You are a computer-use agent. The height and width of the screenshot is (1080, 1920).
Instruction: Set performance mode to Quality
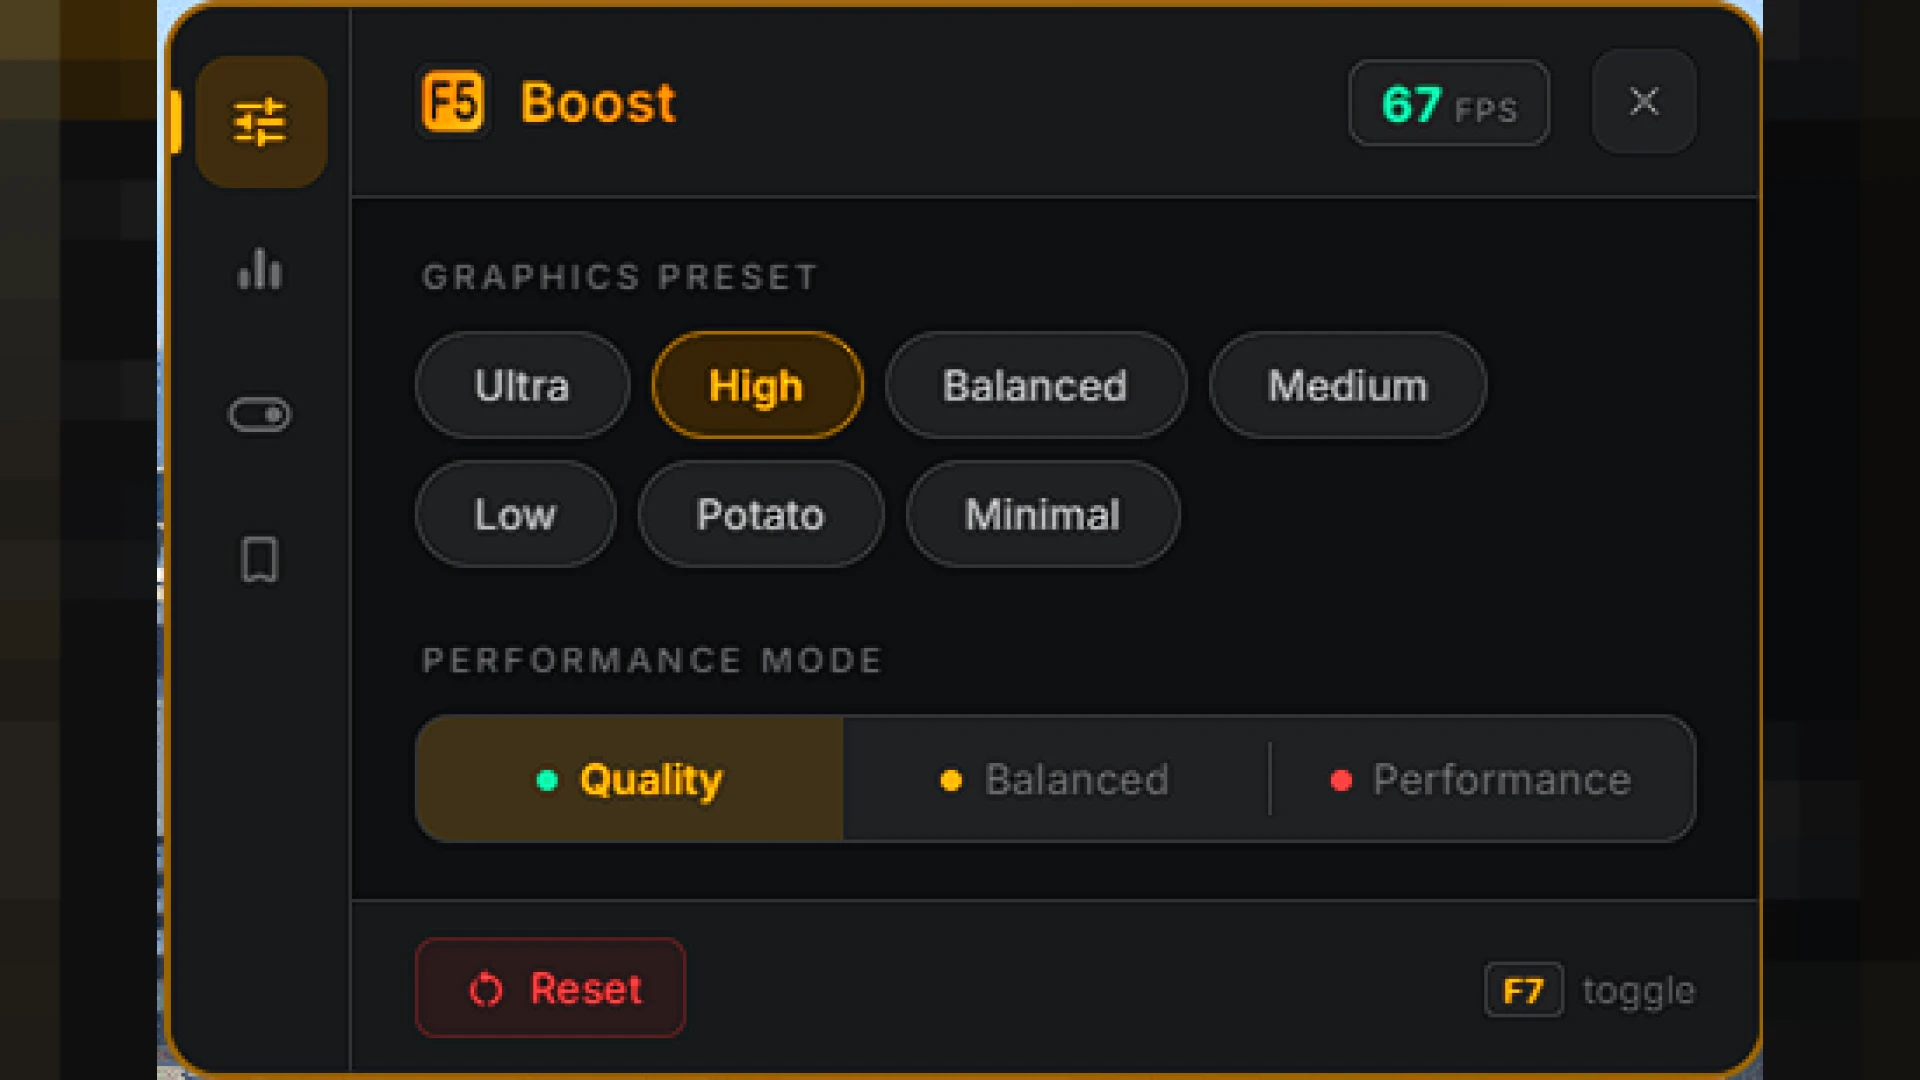(x=630, y=779)
